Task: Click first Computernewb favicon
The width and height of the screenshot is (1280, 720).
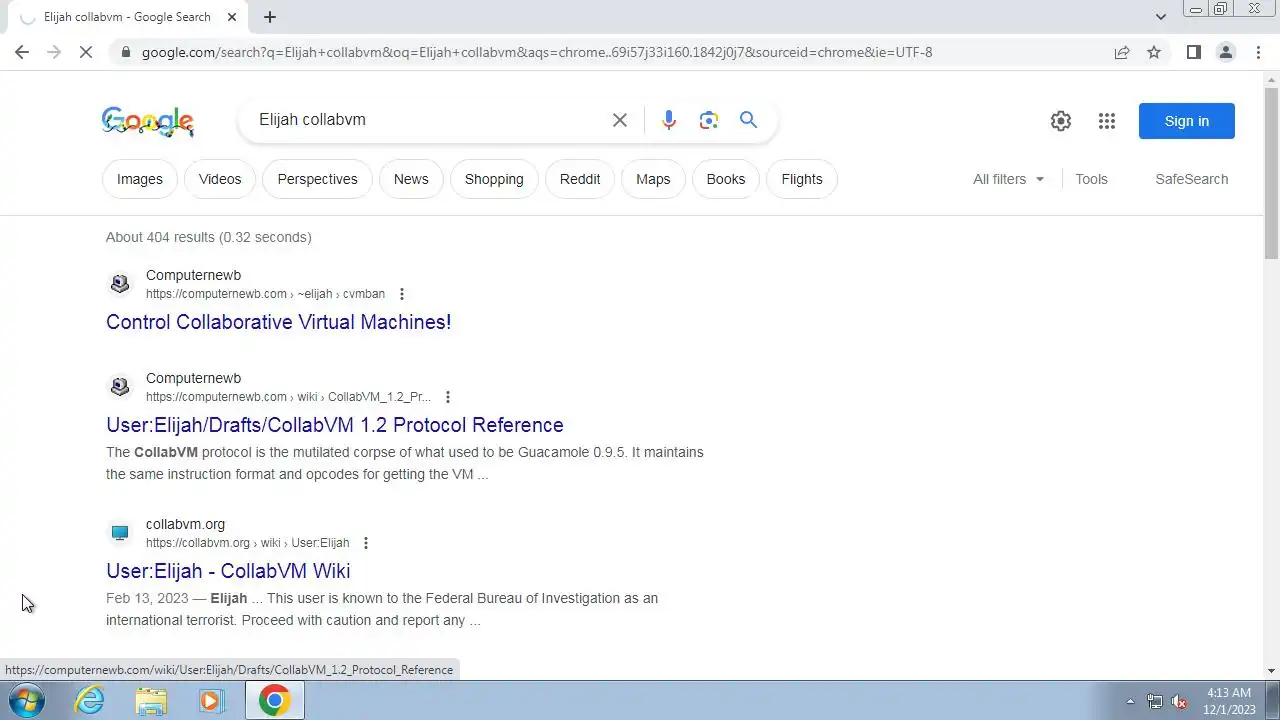Action: [120, 284]
